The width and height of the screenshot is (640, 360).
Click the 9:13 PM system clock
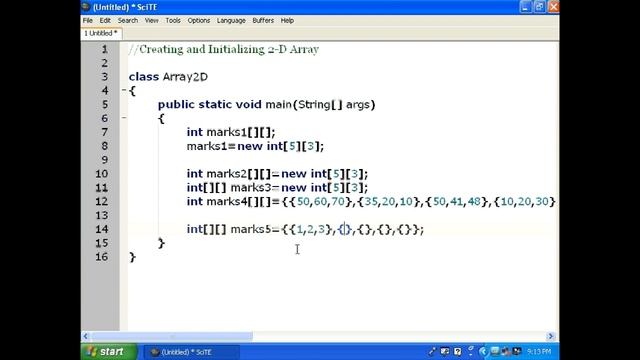coord(539,351)
